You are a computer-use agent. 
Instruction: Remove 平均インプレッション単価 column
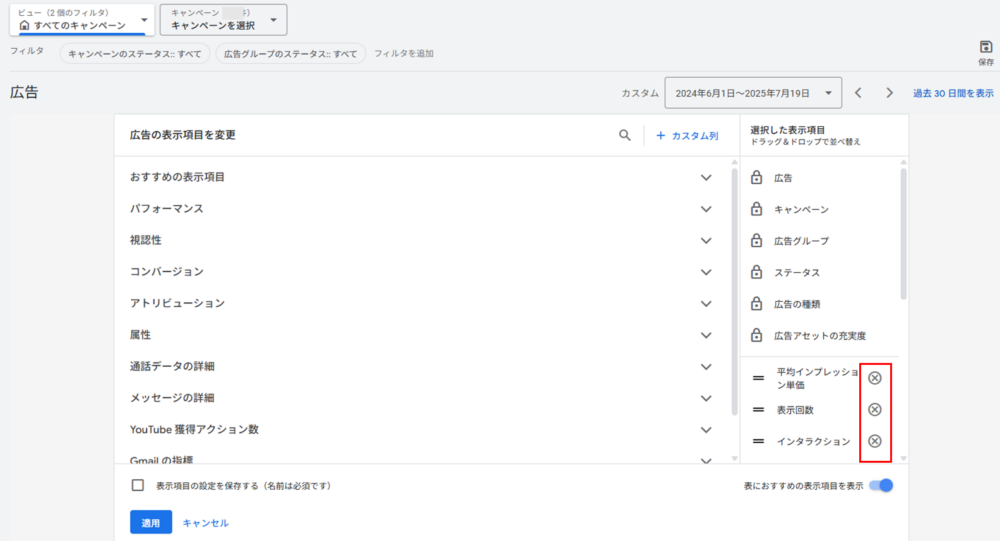875,378
